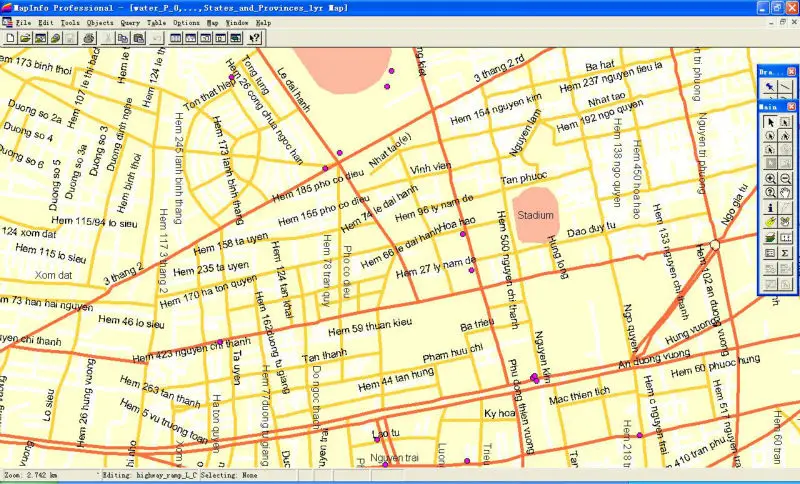Image resolution: width=800 pixels, height=484 pixels.
Task: Select the Zoom-in magnifier tool
Action: pyautogui.click(x=770, y=179)
